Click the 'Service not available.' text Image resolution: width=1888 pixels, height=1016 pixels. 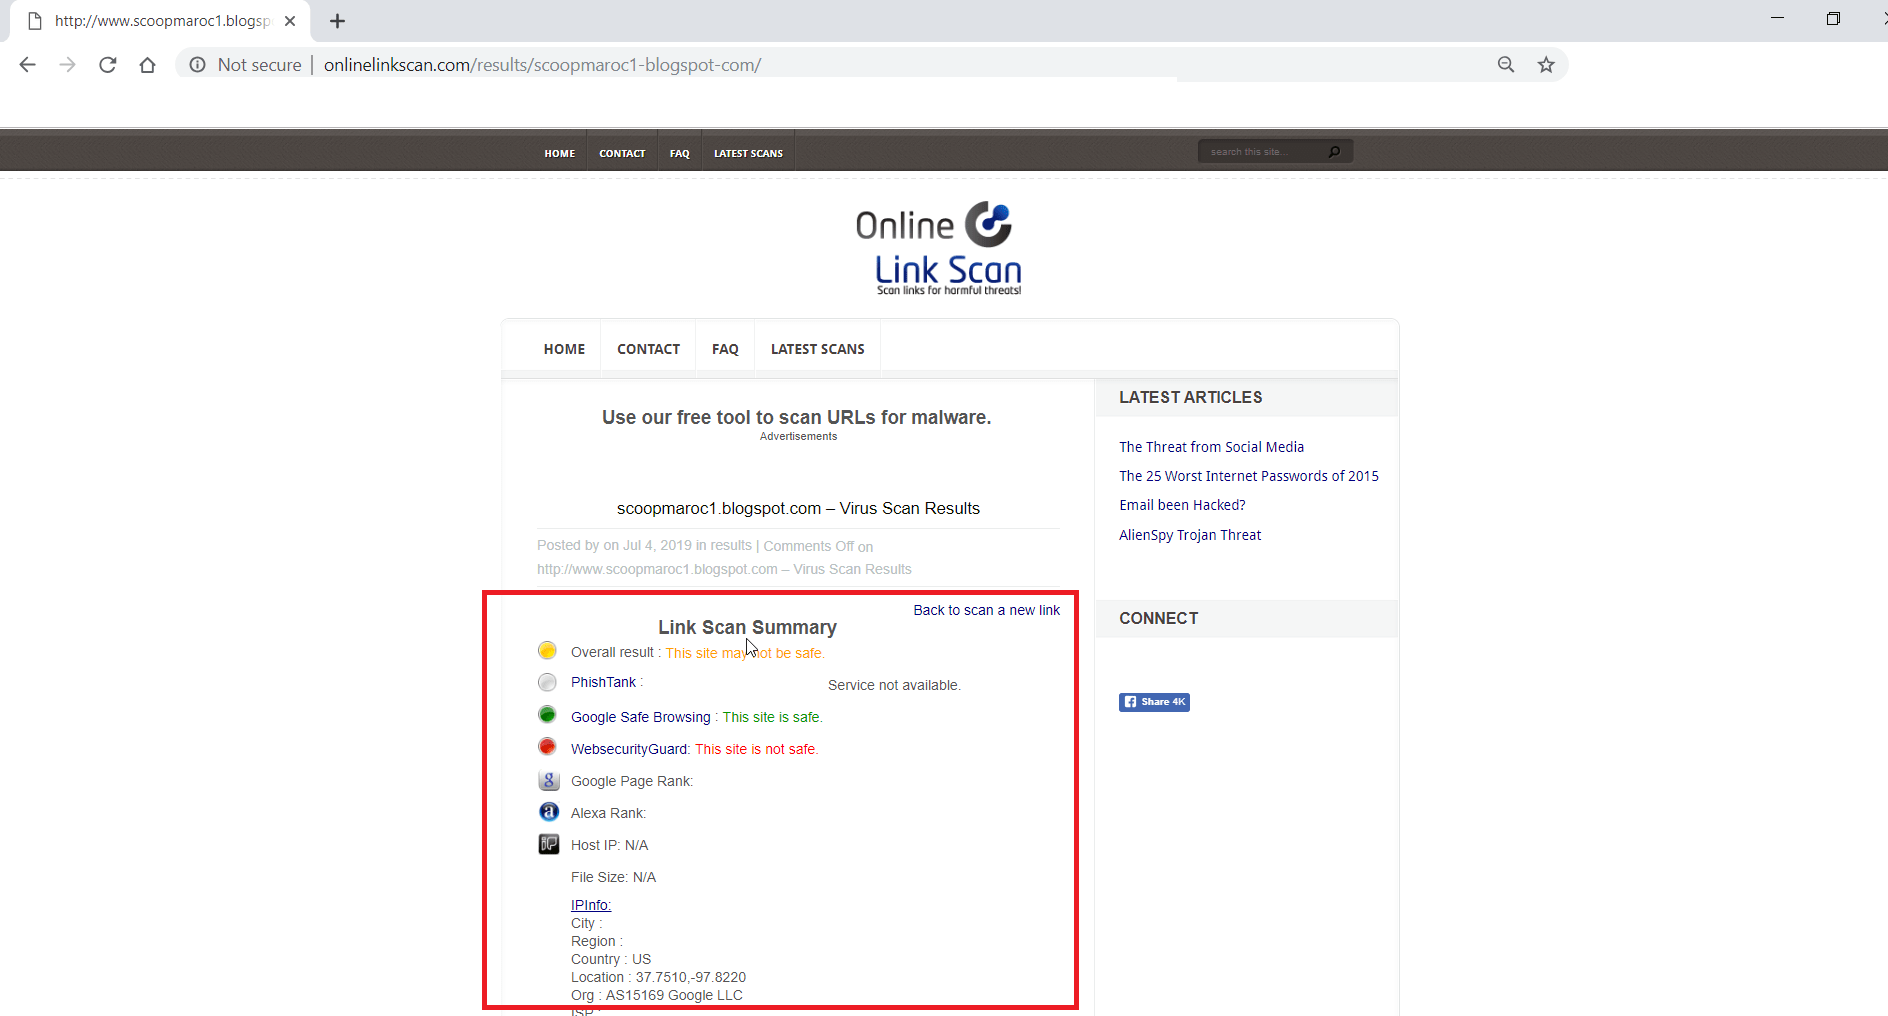[894, 685]
